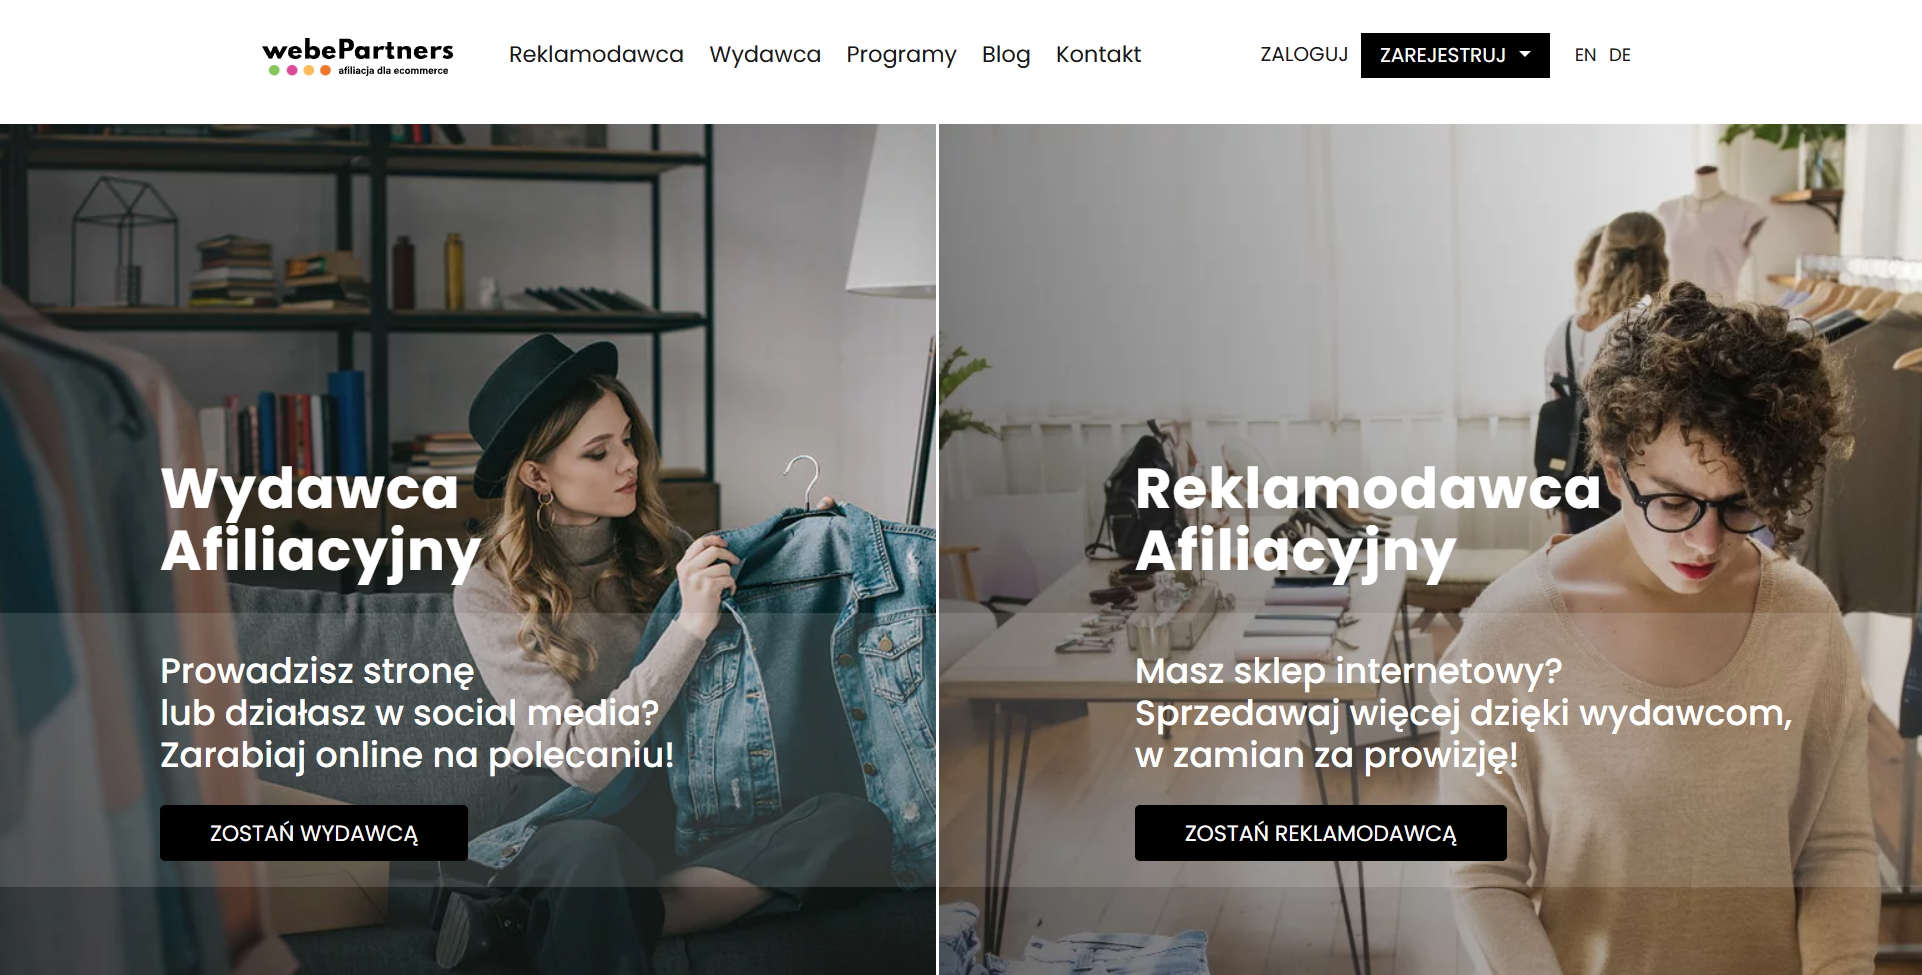Switch language to DE
This screenshot has height=975, width=1922.
click(1620, 55)
